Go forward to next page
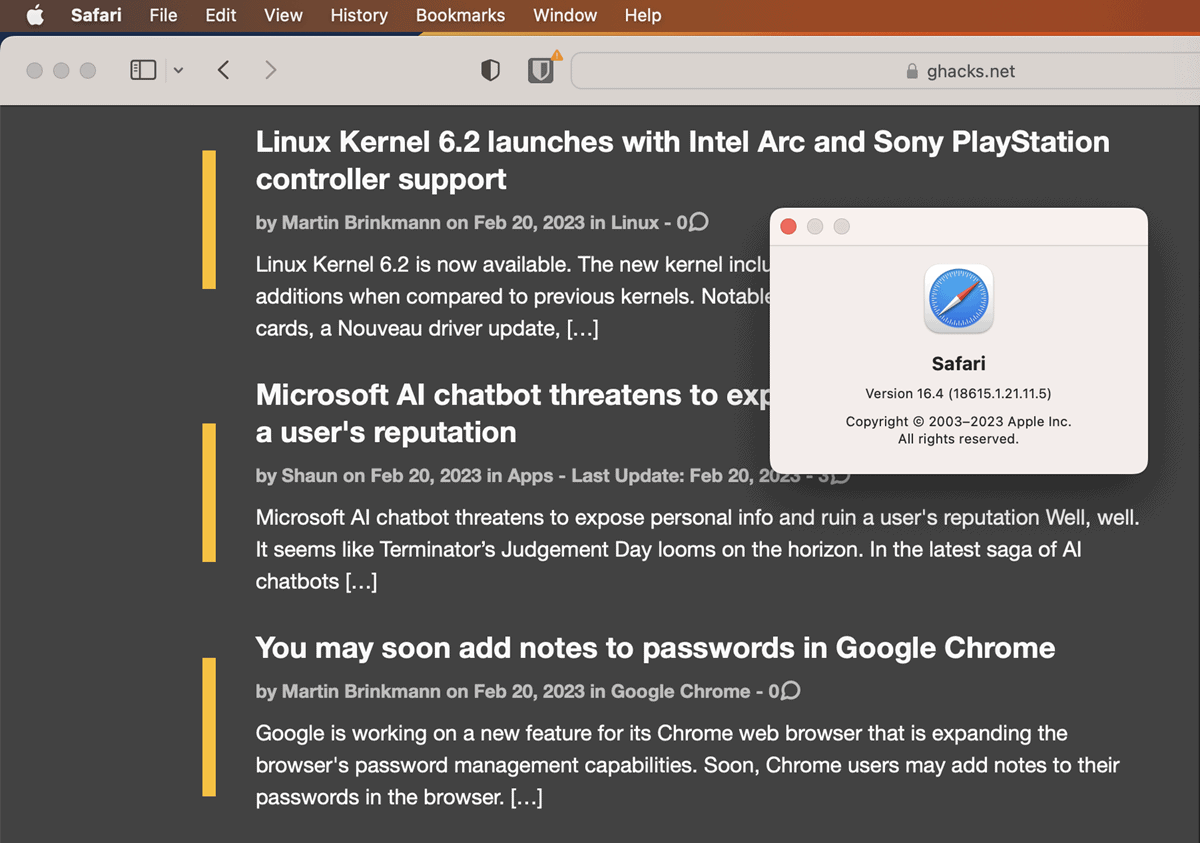The height and width of the screenshot is (843, 1200). [x=270, y=70]
